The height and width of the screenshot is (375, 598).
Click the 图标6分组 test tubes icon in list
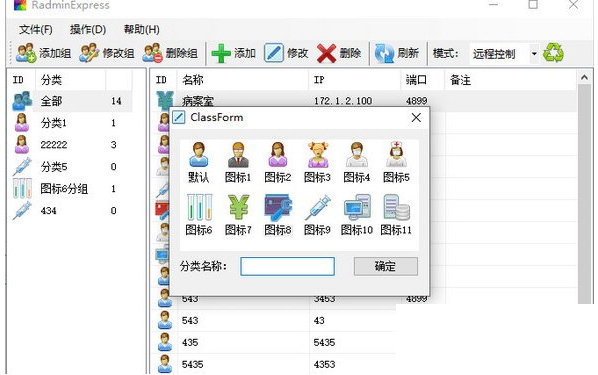click(22, 188)
